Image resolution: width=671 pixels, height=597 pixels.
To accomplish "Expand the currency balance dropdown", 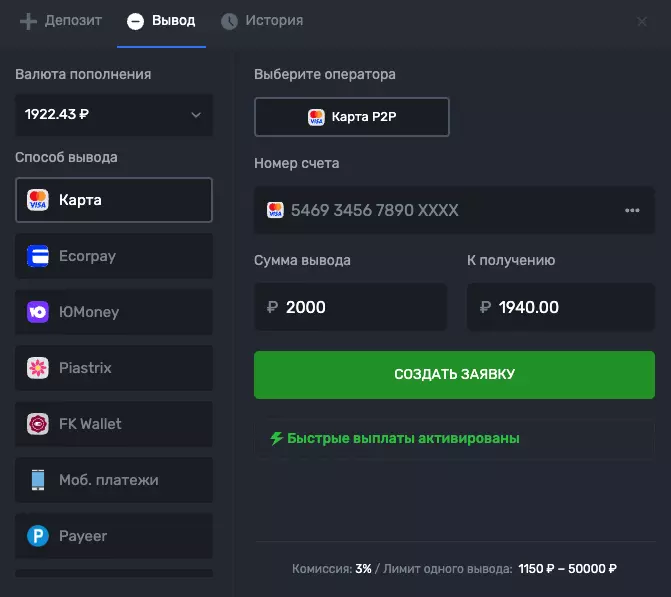I will (114, 115).
